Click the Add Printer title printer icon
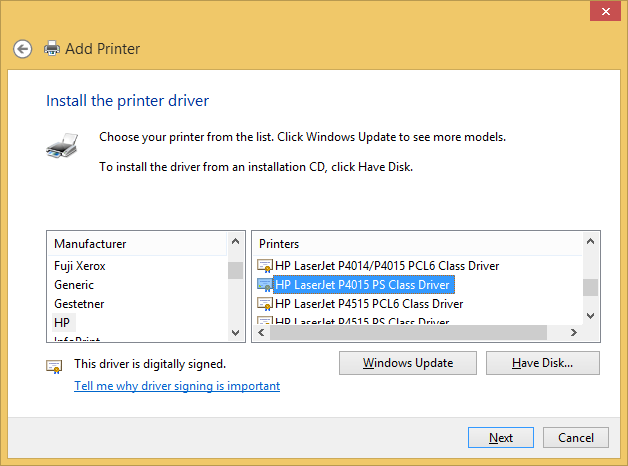Screen dimensions: 628x466 coord(51,48)
